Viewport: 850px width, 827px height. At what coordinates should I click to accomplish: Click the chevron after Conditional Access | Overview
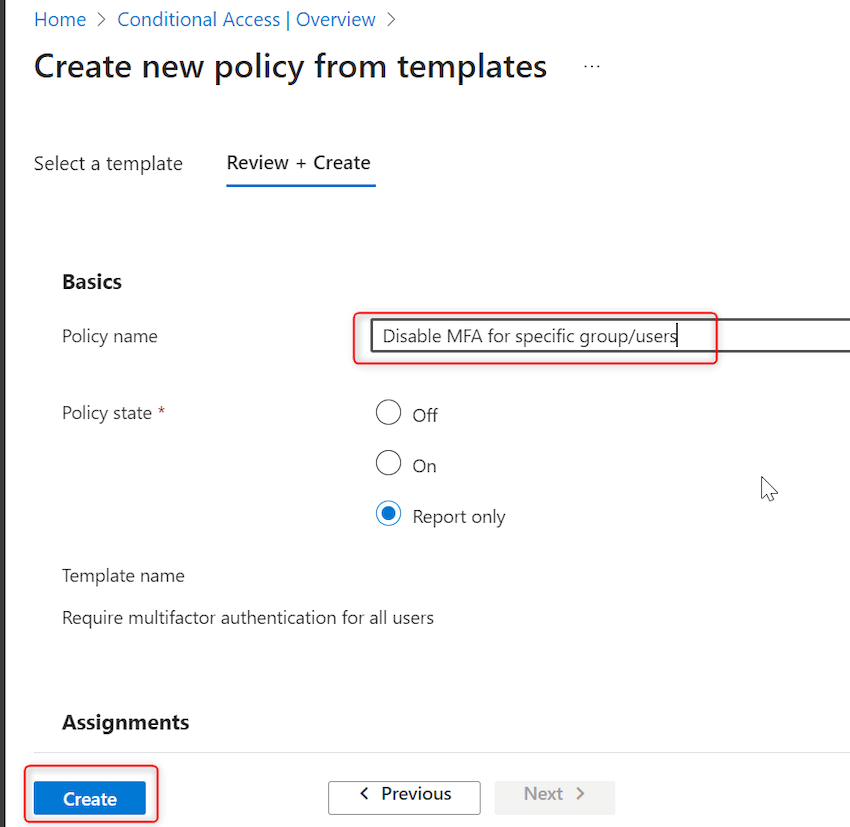pos(390,19)
